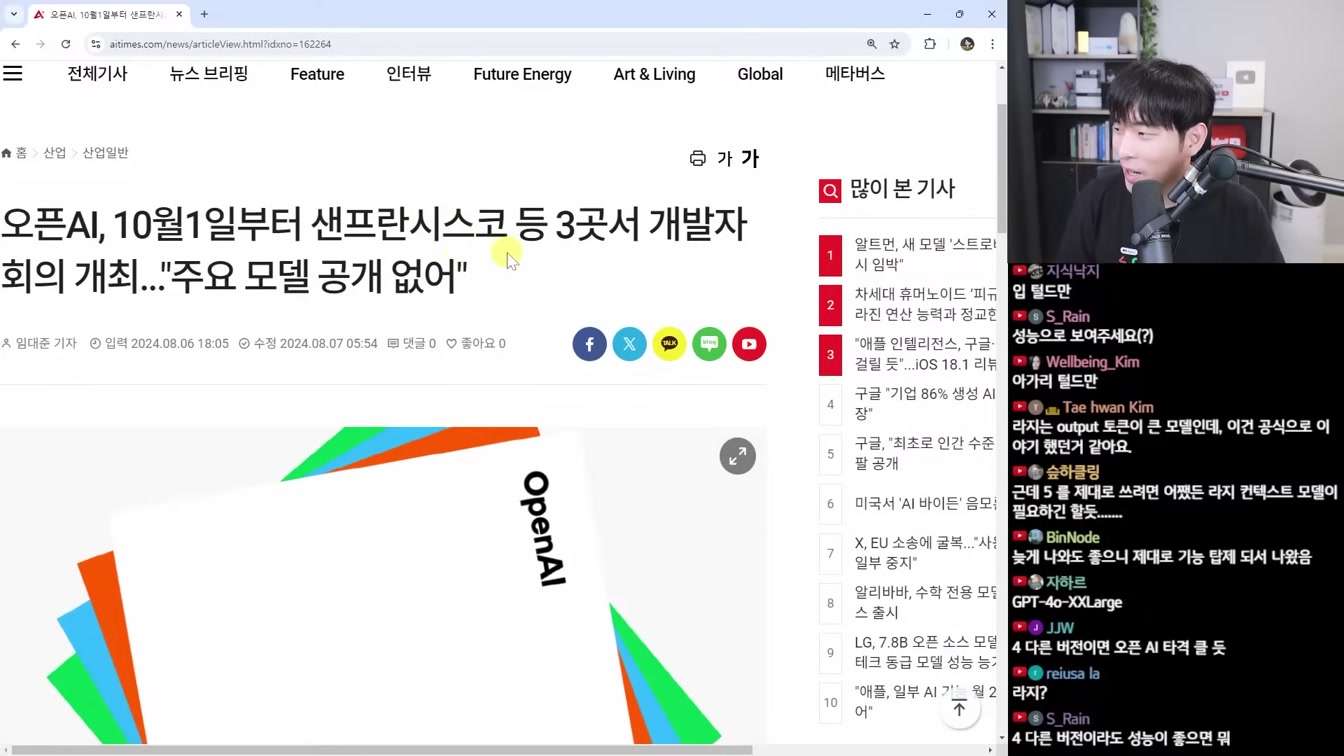Open the Global menu

(x=760, y=74)
